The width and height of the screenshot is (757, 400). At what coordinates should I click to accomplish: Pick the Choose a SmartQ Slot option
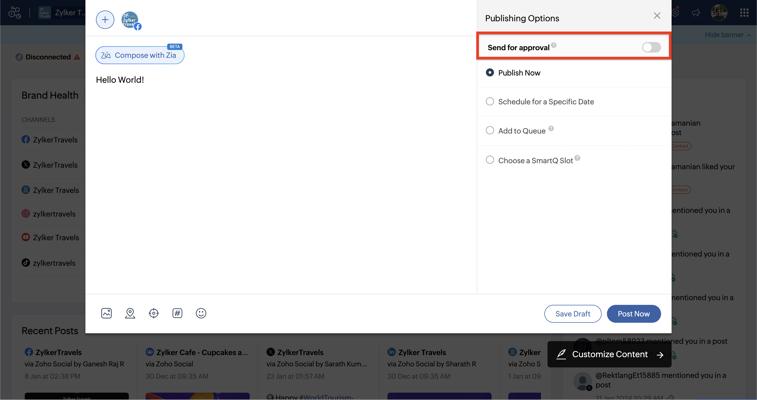(490, 160)
